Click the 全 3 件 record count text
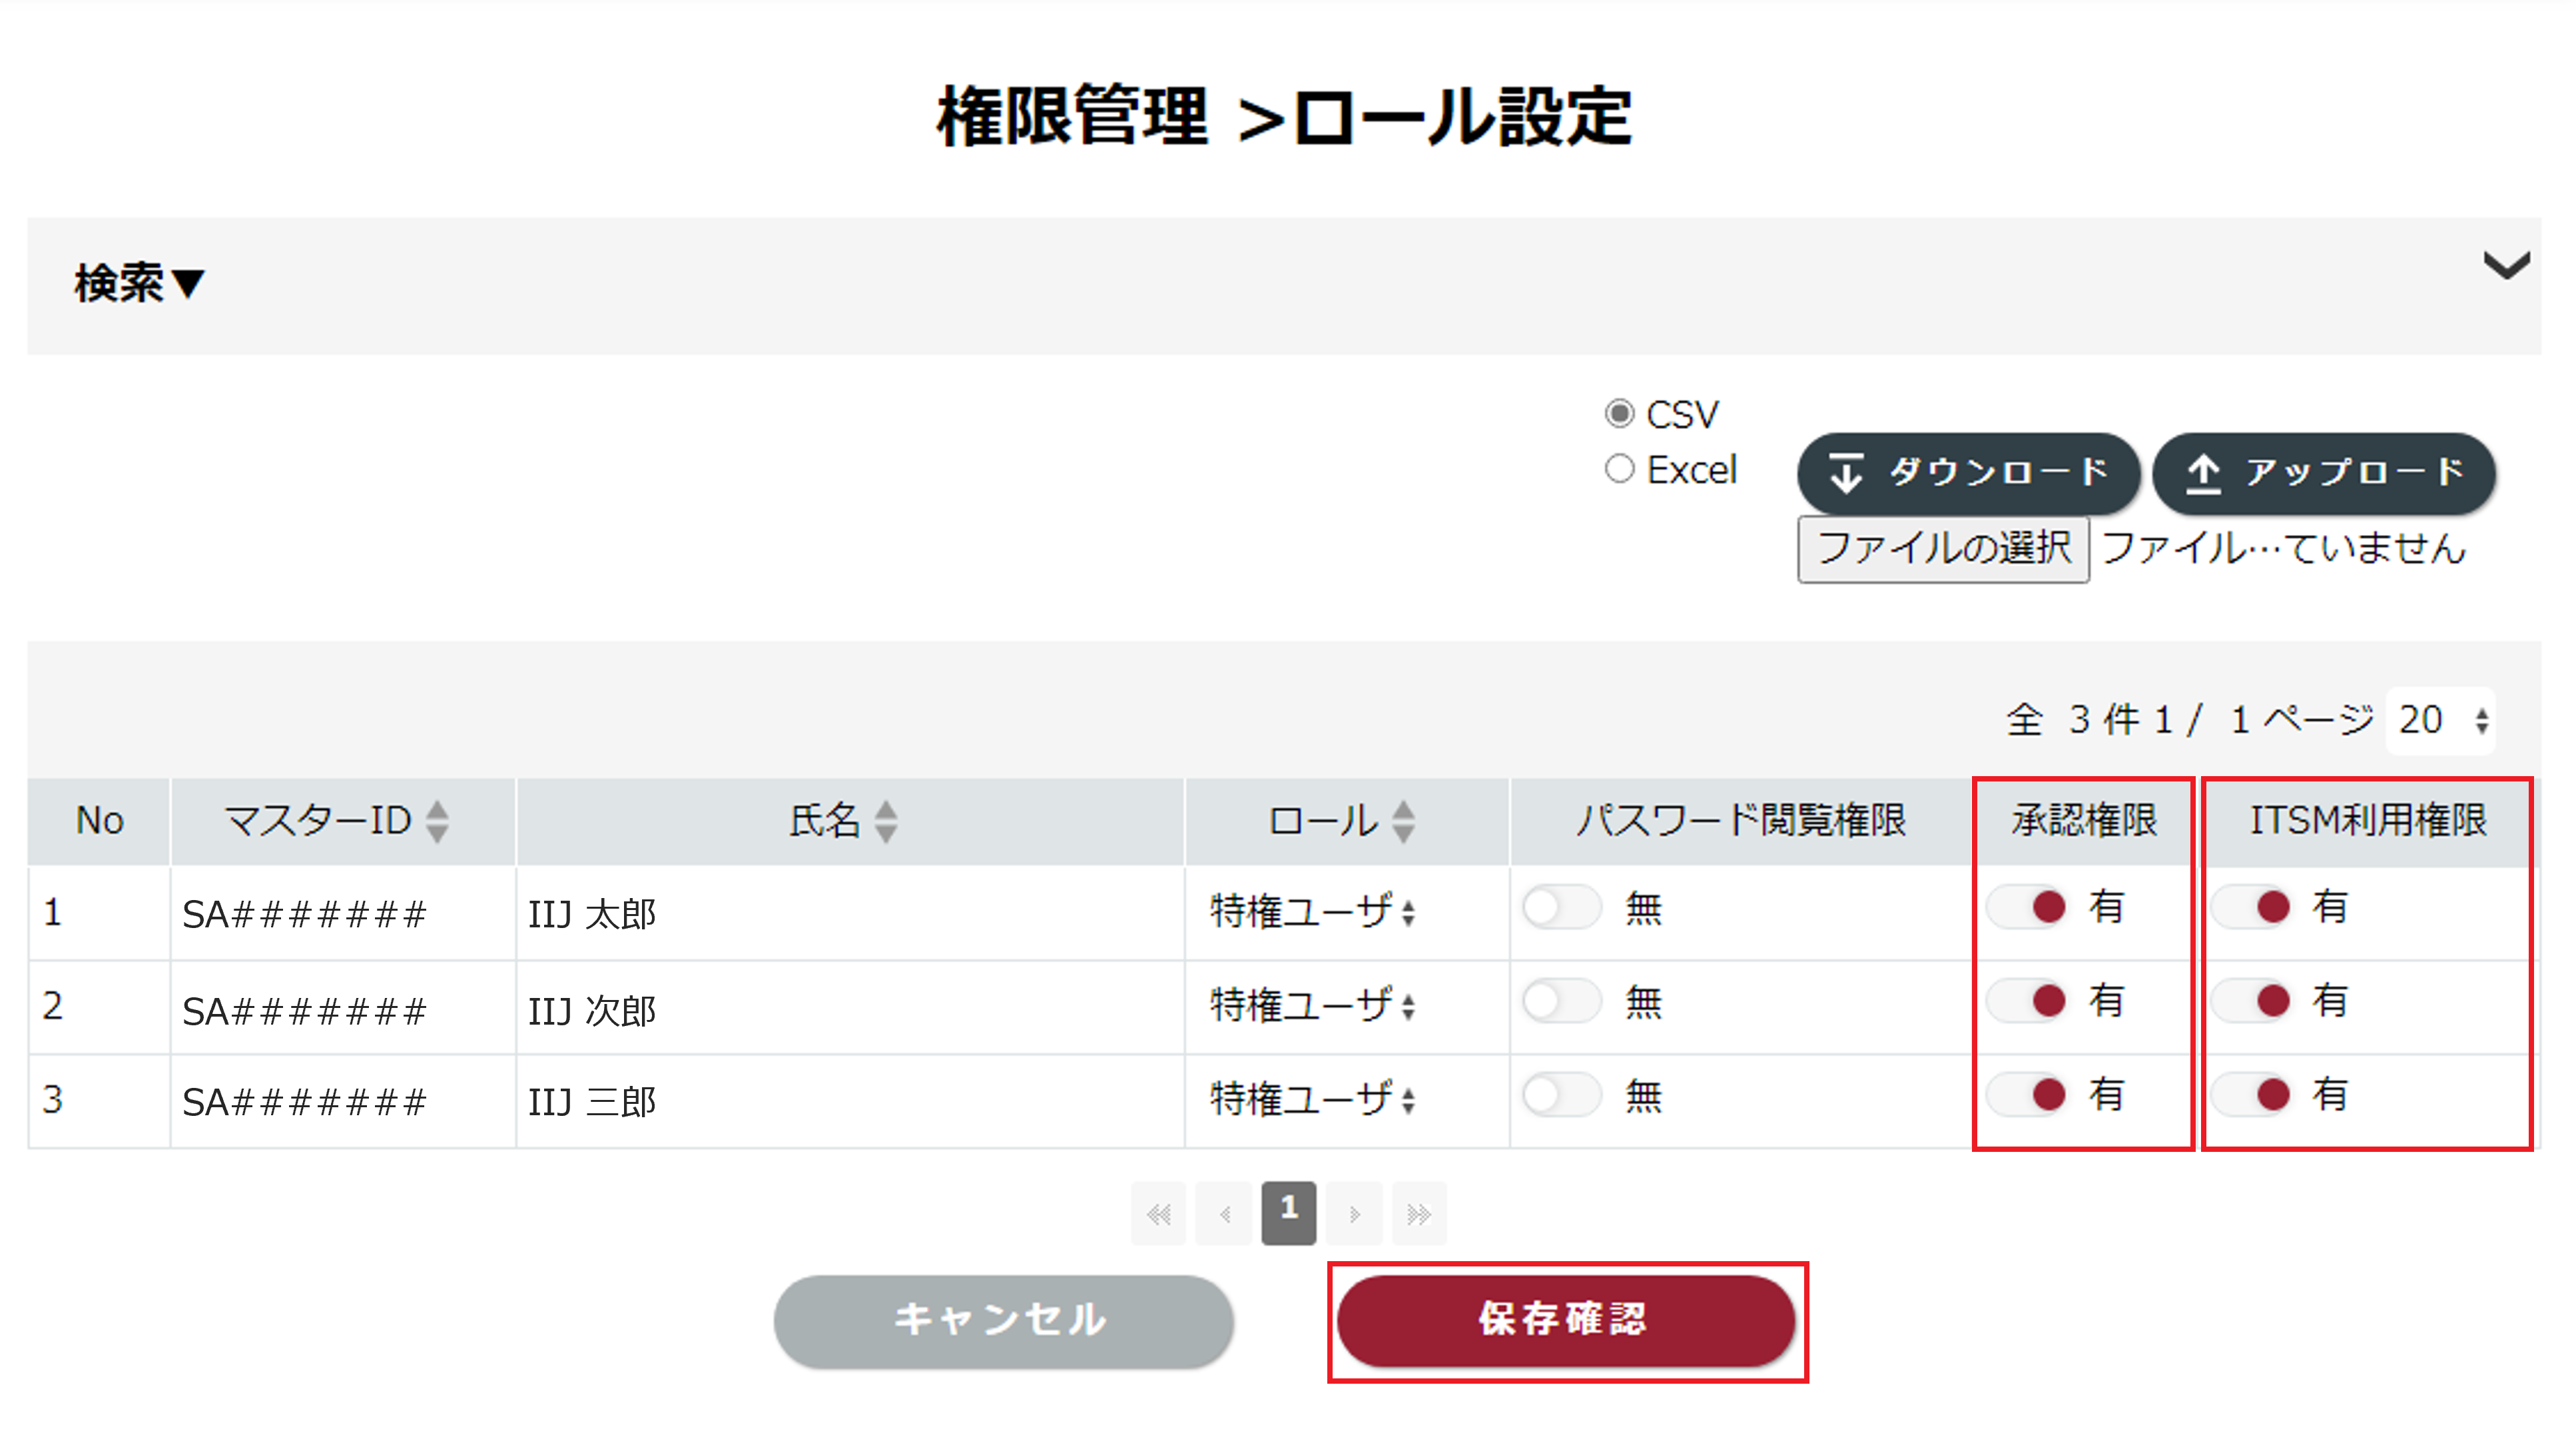The image size is (2576, 1447). tap(2072, 720)
